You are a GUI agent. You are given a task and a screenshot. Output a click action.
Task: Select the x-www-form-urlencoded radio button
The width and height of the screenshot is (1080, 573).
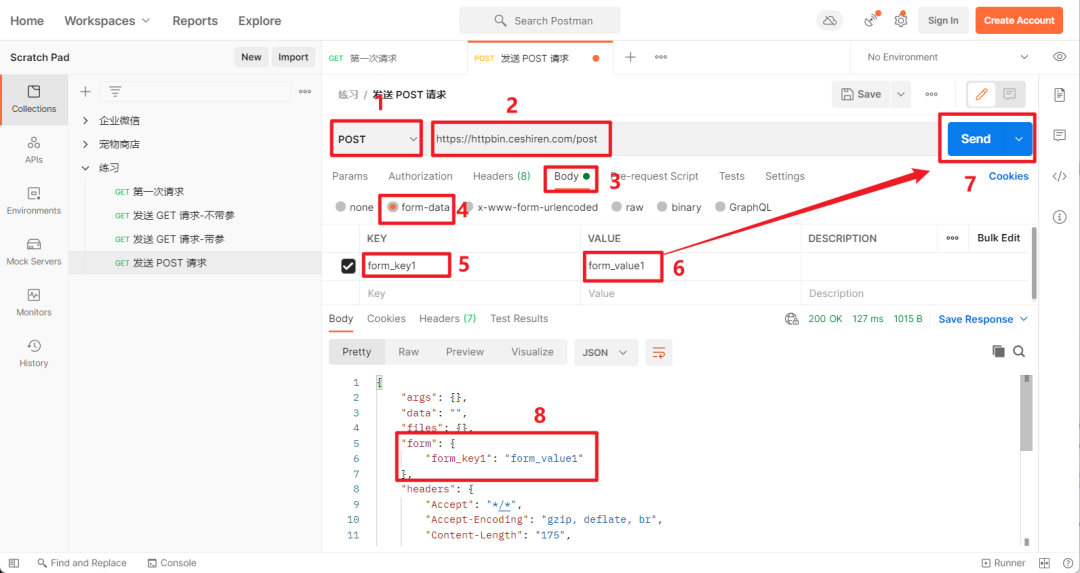click(468, 207)
